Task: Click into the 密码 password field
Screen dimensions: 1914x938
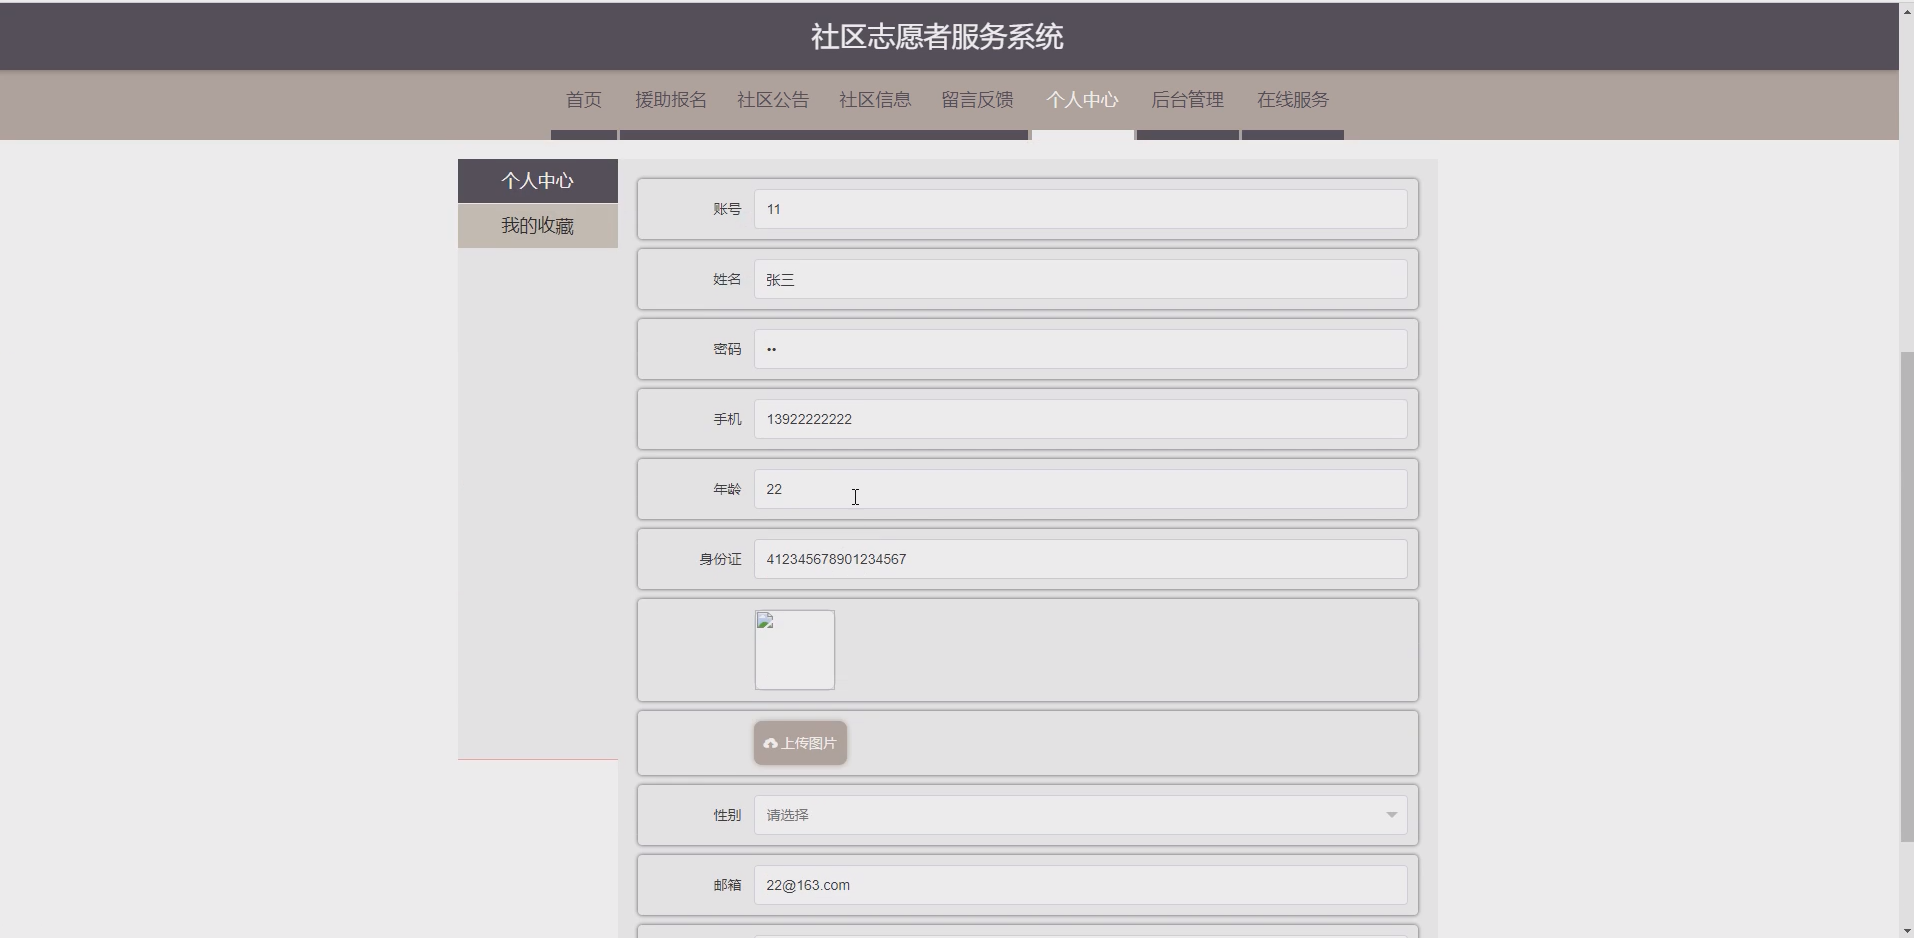Action: point(1081,349)
